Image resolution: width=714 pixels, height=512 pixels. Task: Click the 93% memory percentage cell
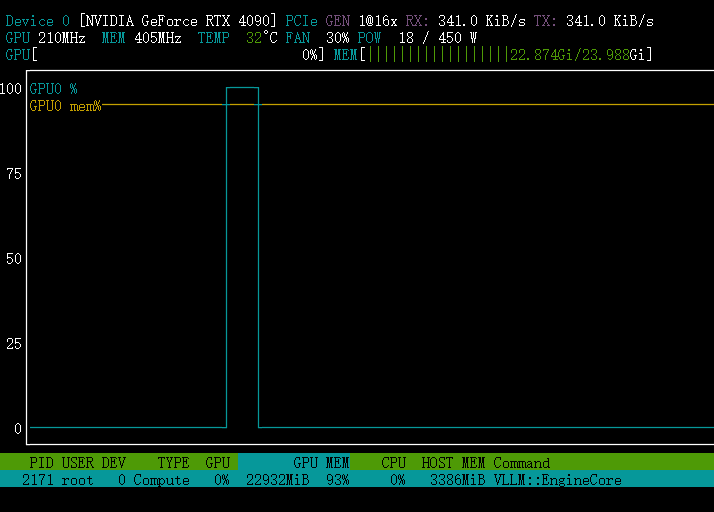[x=337, y=480]
